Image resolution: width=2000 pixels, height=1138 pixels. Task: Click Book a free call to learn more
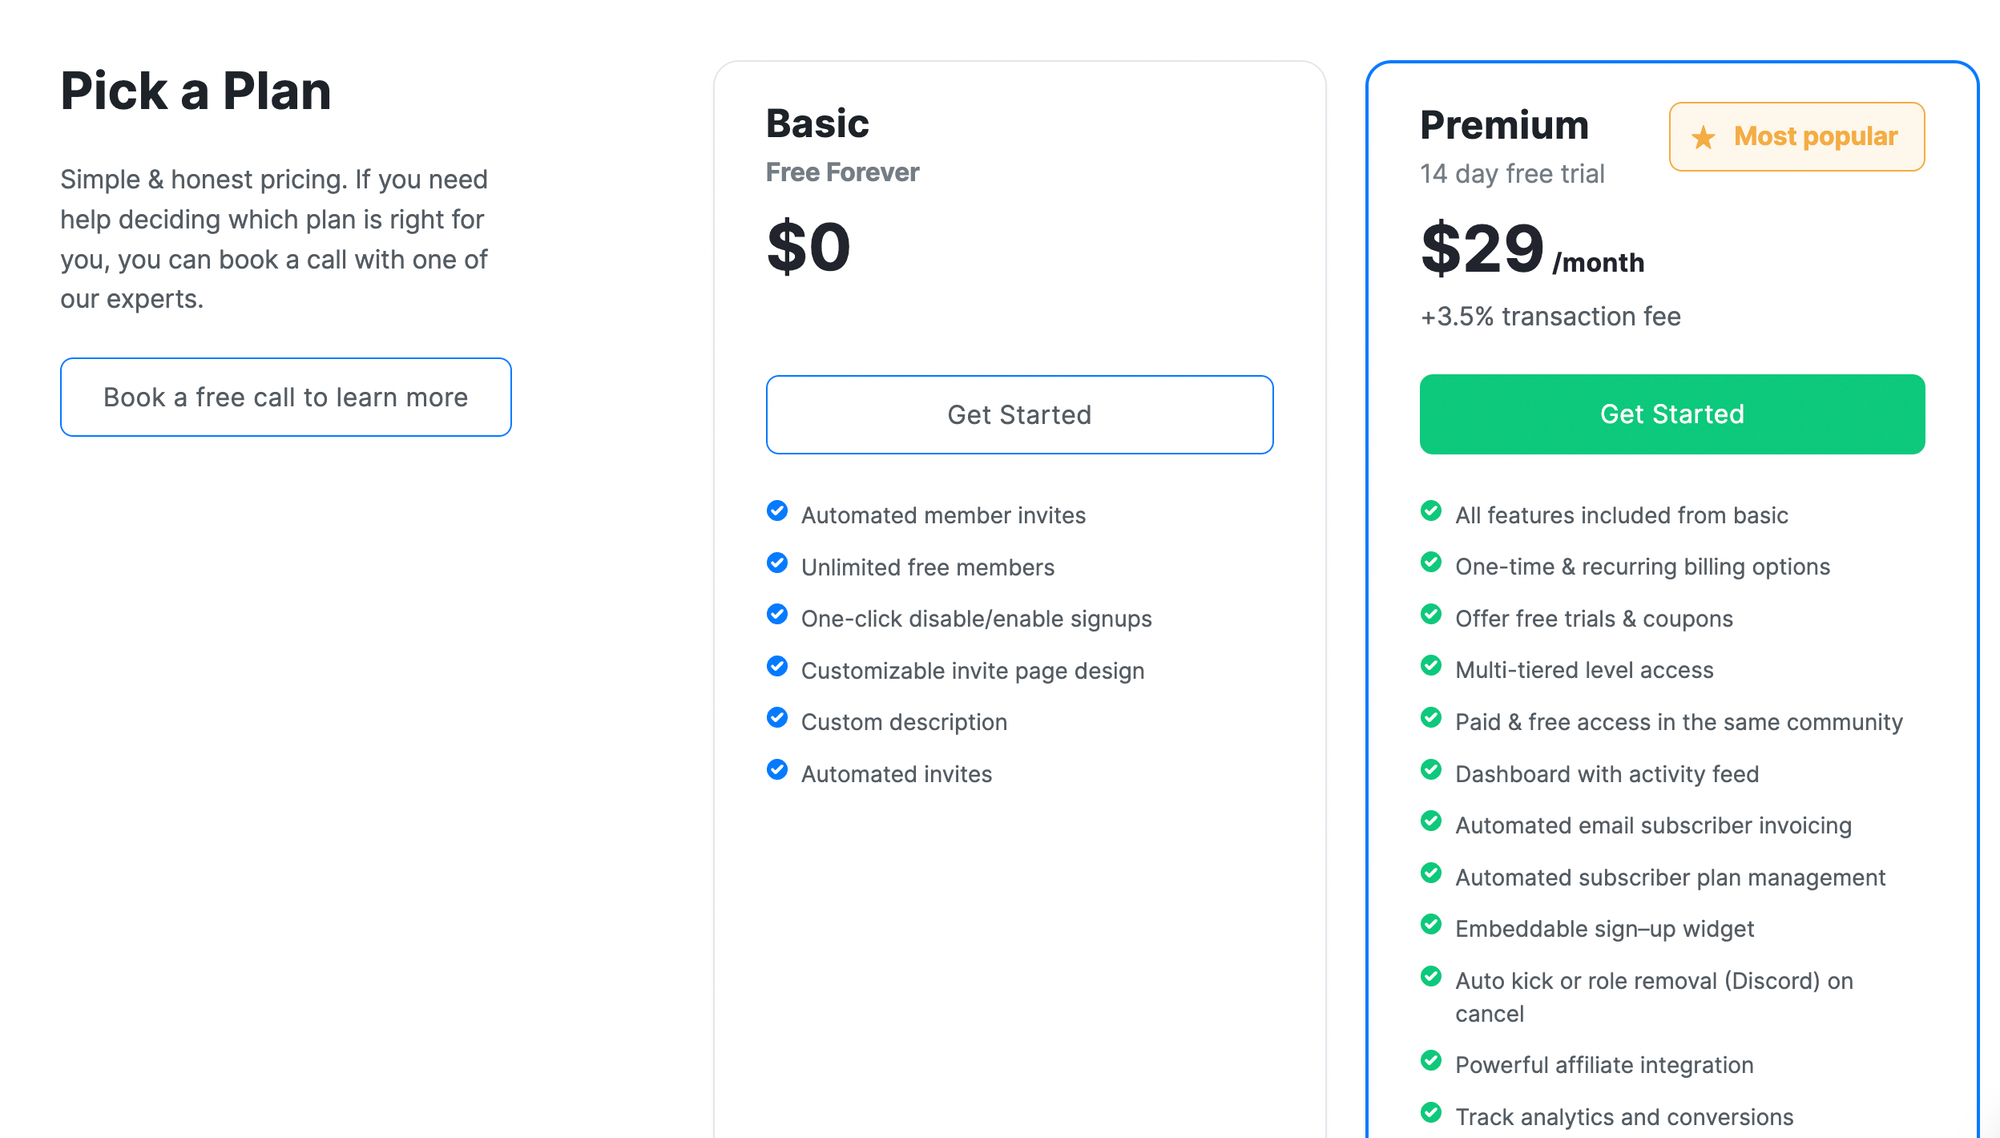tap(285, 397)
